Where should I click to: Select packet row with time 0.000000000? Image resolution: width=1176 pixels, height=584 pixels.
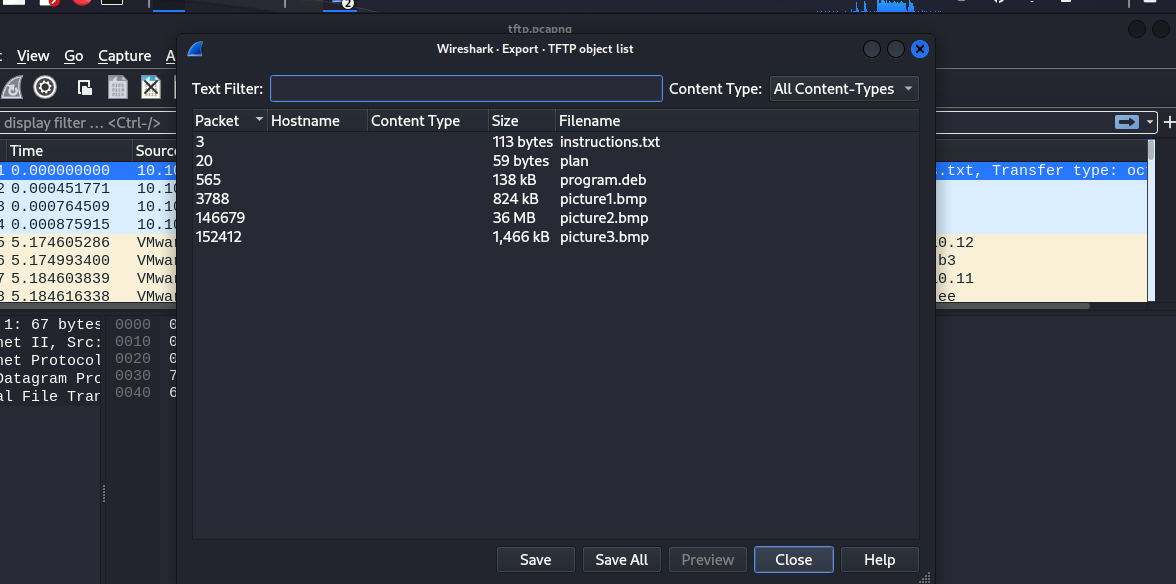(88, 171)
